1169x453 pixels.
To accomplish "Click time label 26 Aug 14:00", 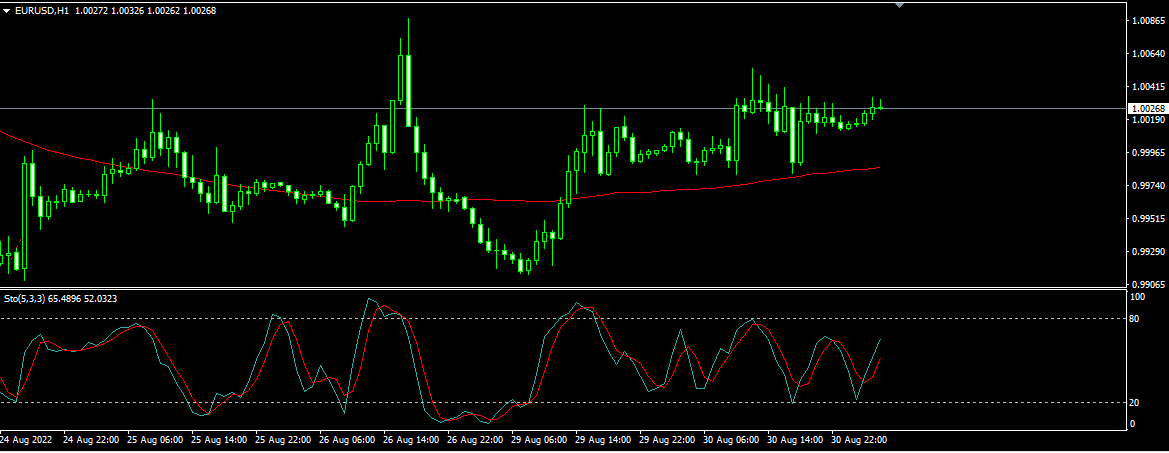I will pyautogui.click(x=412, y=440).
